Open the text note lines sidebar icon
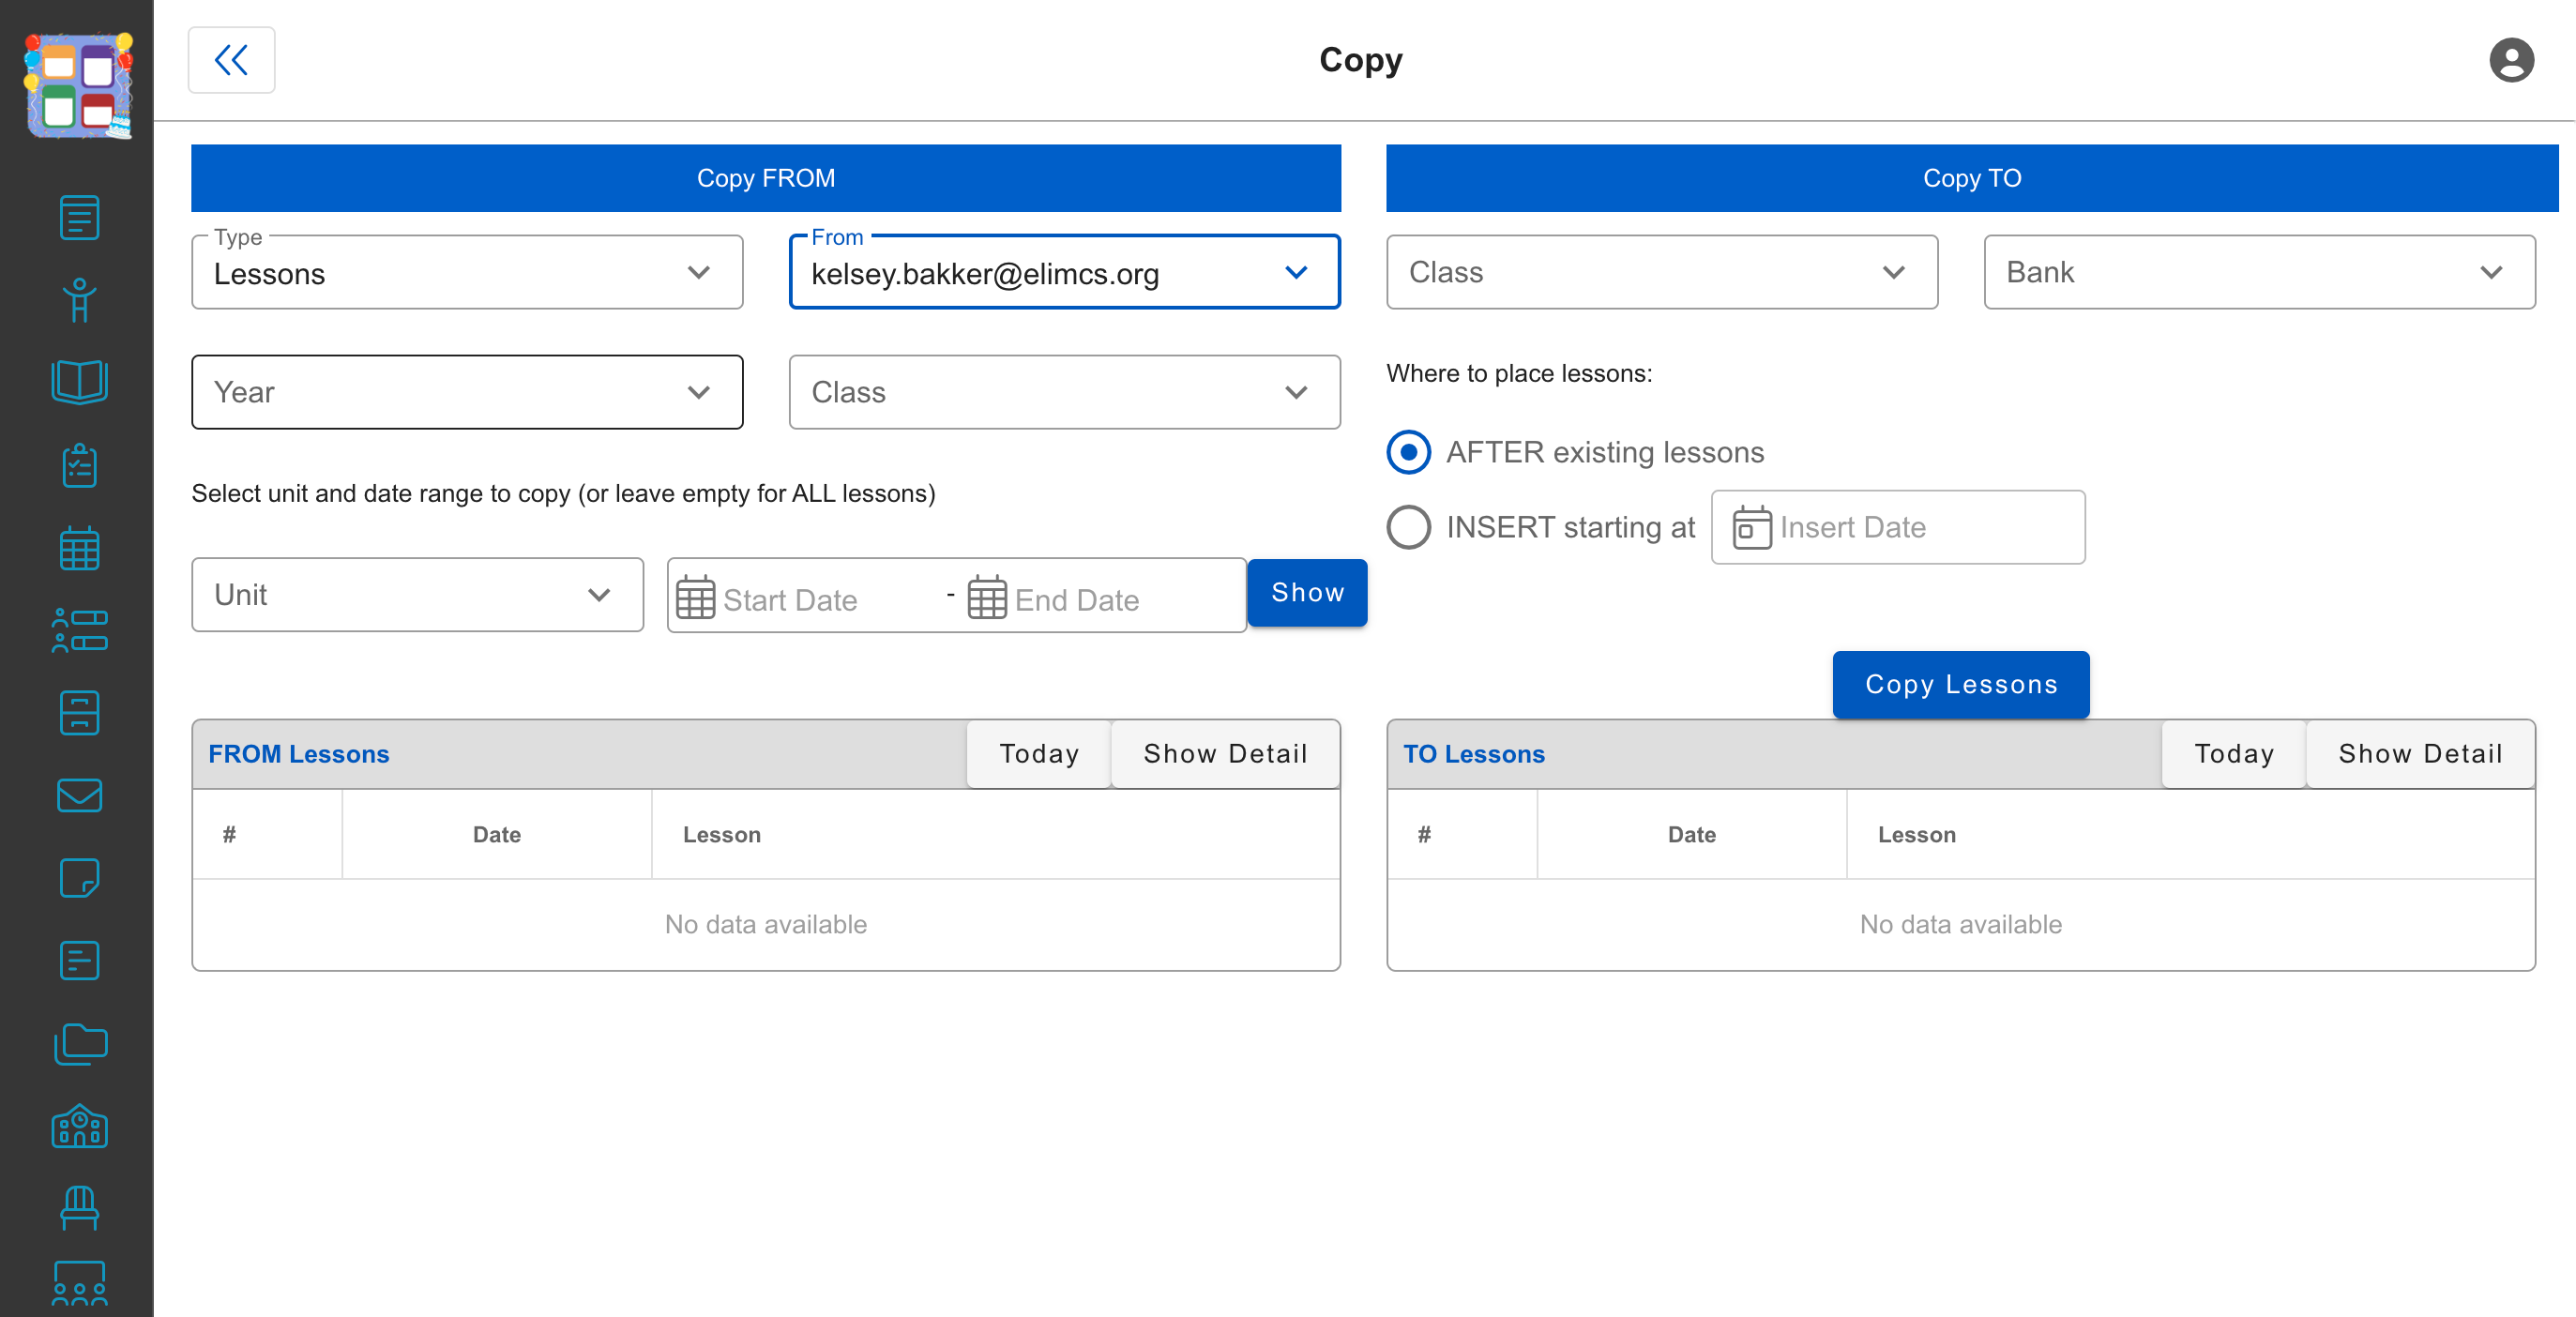2576x1317 pixels. [79, 961]
